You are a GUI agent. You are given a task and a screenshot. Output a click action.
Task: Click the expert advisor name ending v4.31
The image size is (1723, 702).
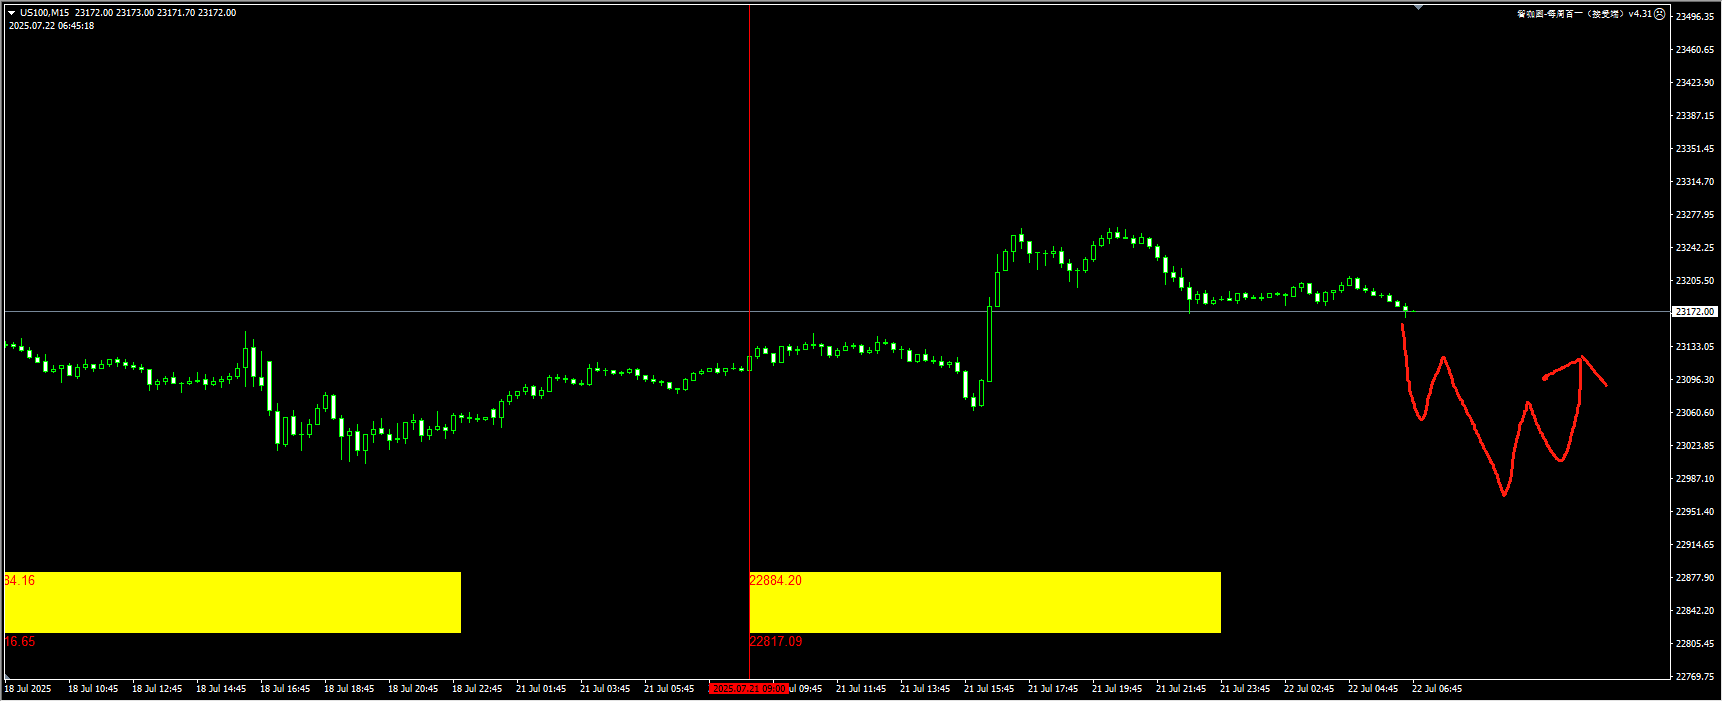point(1584,14)
